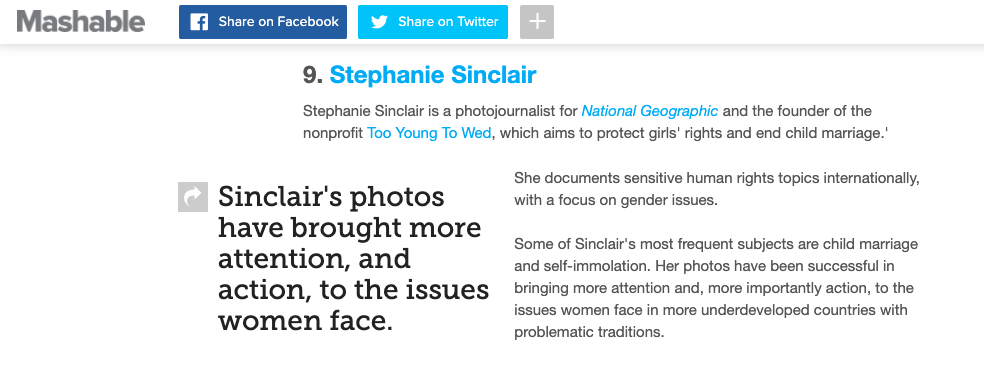Screen dimensions: 984x365
Task: Click the "action, to the issues" quote line
Action: point(353,290)
